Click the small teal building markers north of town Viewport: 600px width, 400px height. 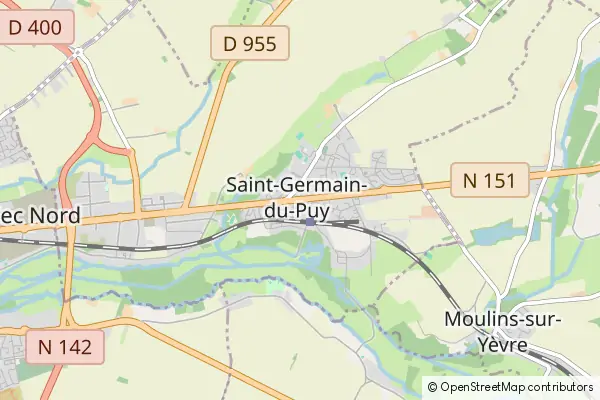pyautogui.click(x=300, y=147)
